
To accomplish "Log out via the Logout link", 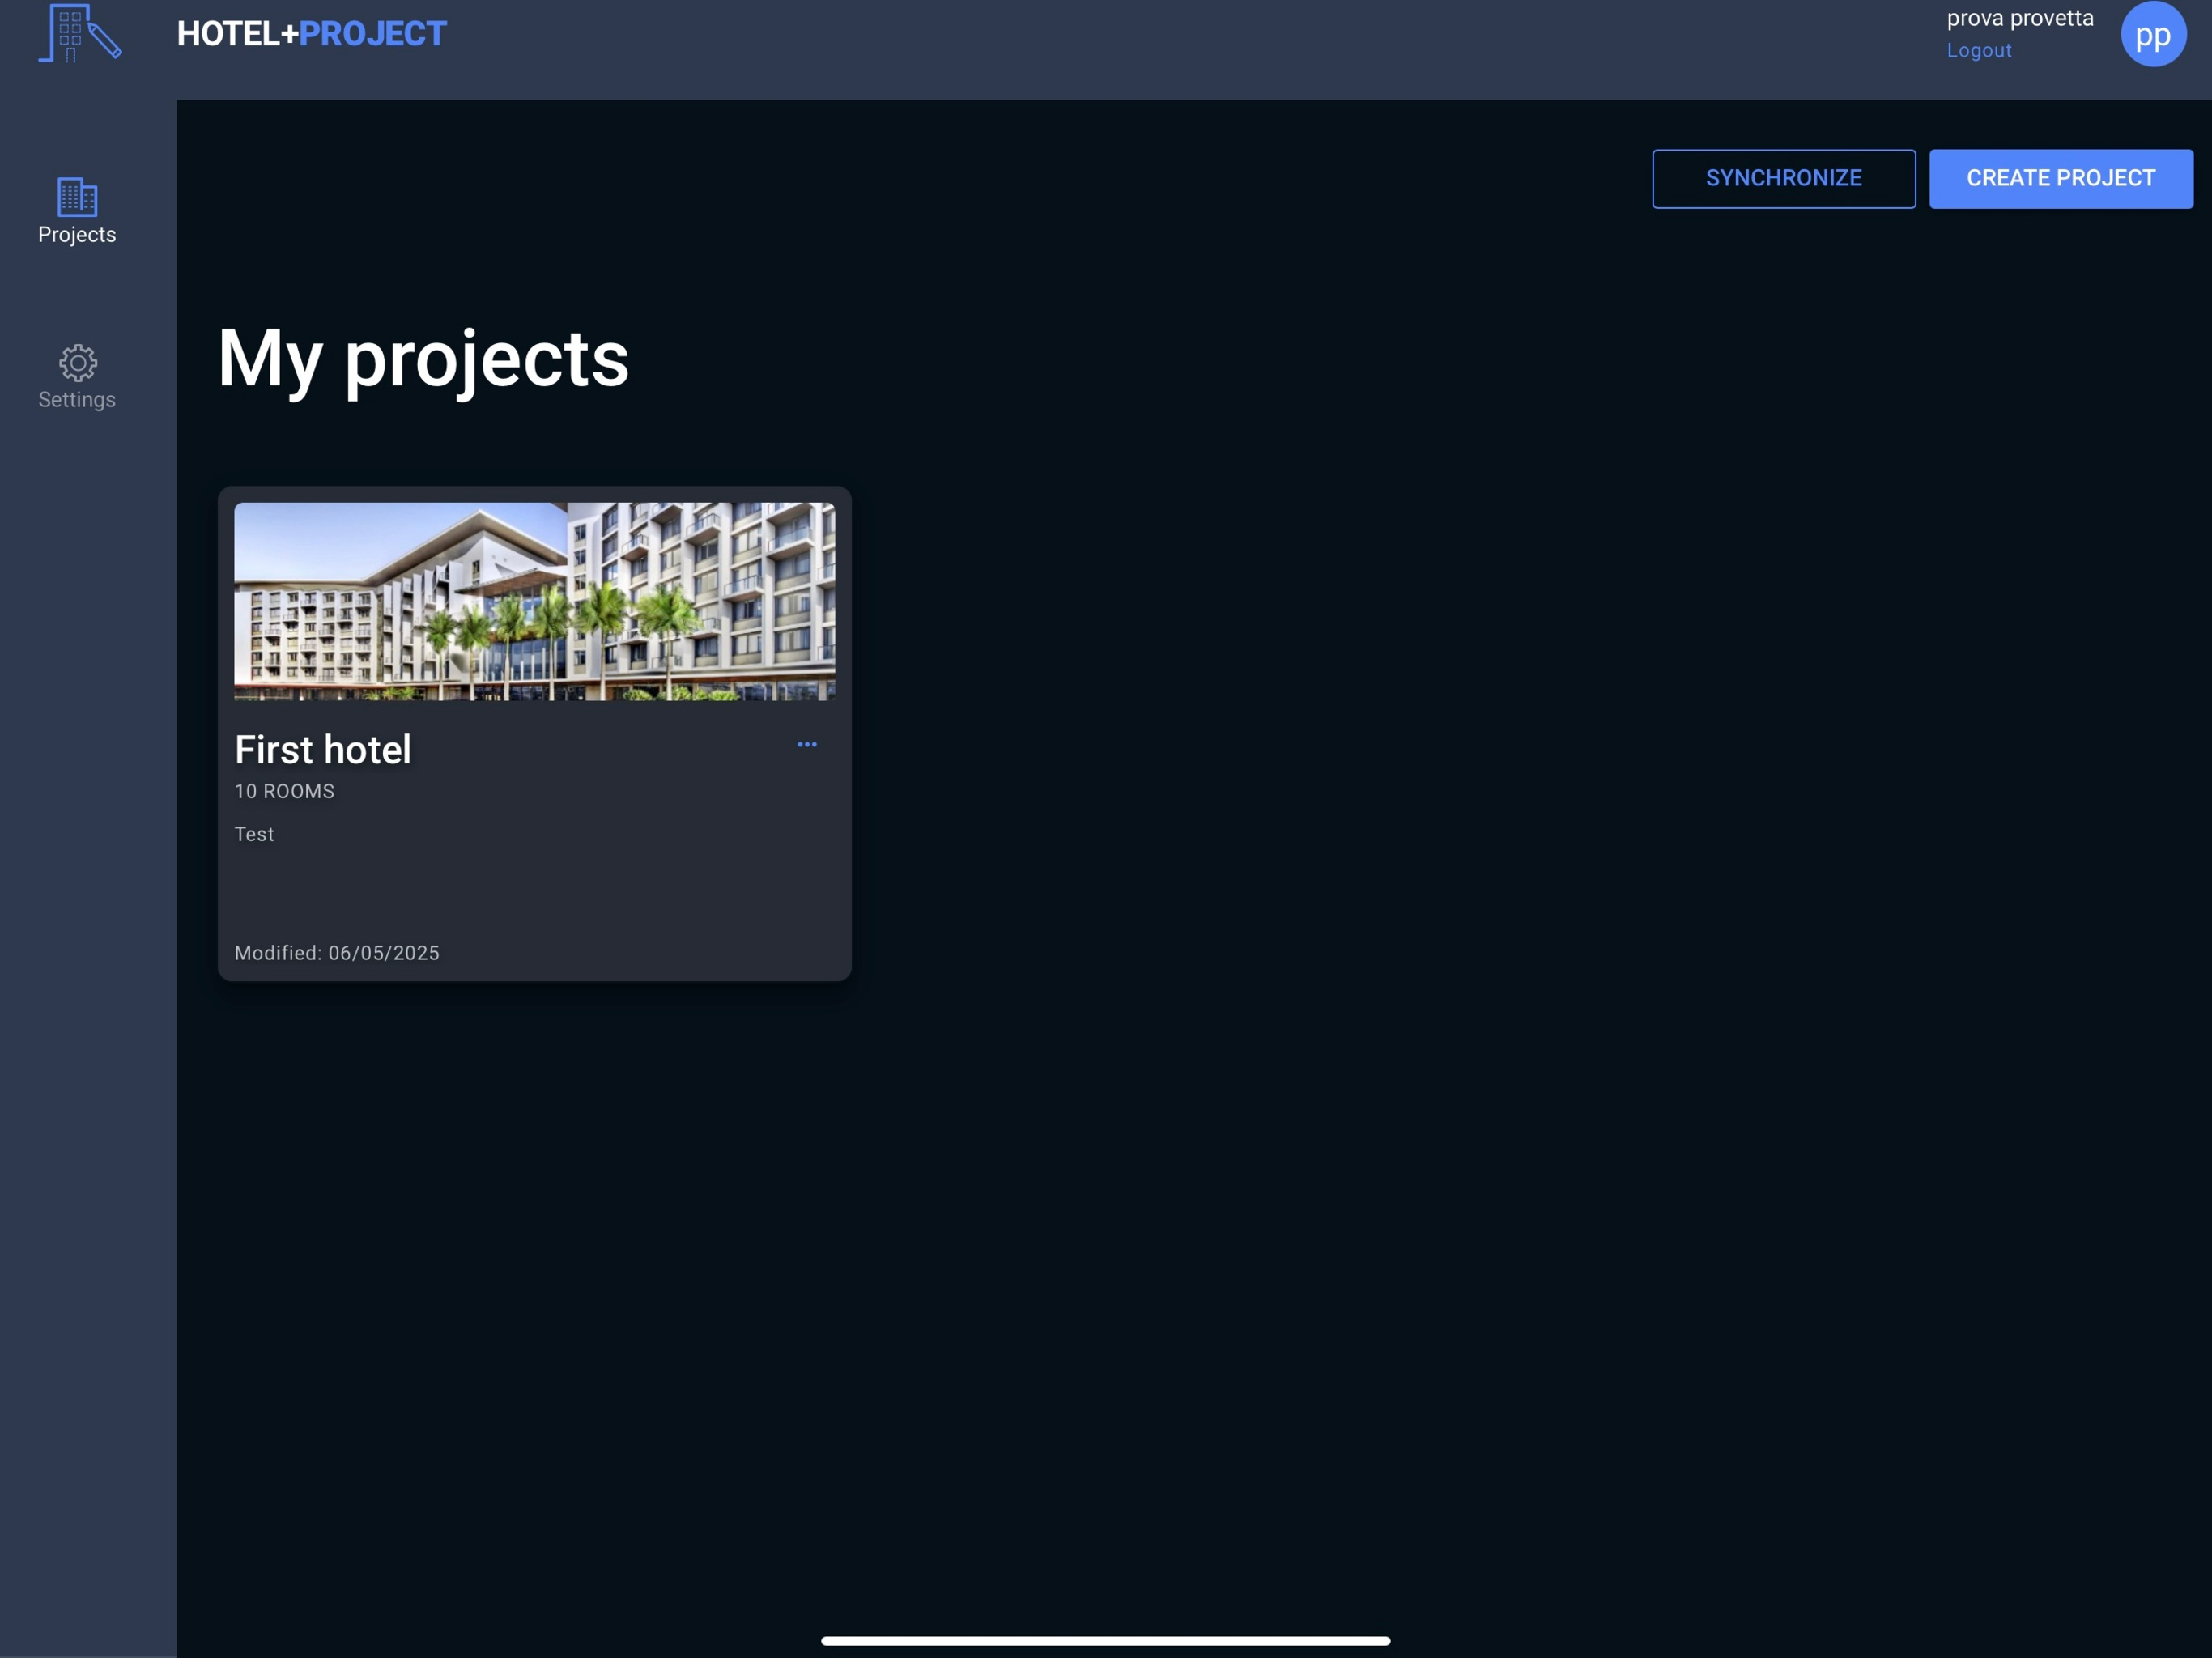I will click(1978, 50).
